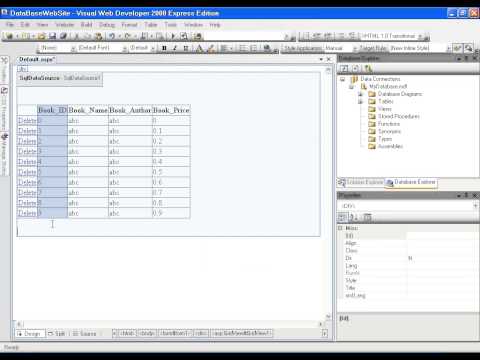480x360 pixels.
Task: Click the Categorized icon in Properties
Action: pos(342,217)
